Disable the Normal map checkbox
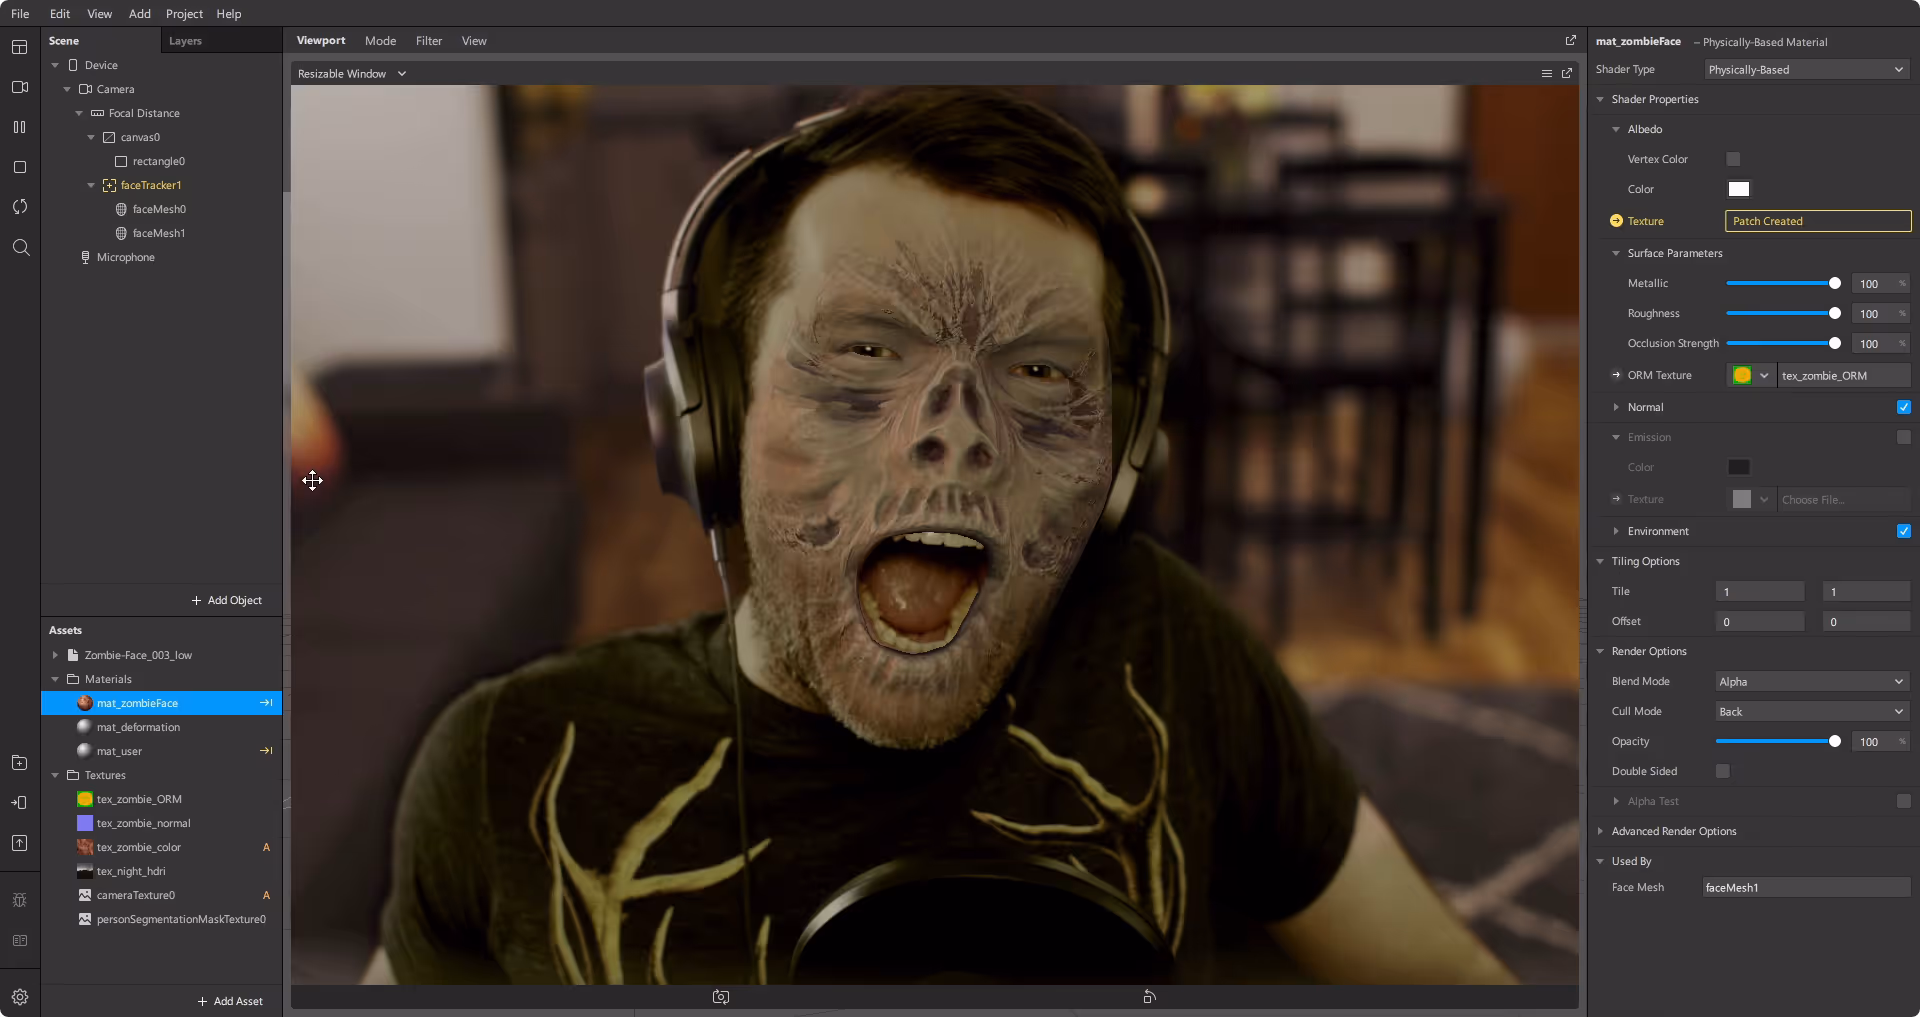The height and width of the screenshot is (1017, 1920). pyautogui.click(x=1903, y=407)
